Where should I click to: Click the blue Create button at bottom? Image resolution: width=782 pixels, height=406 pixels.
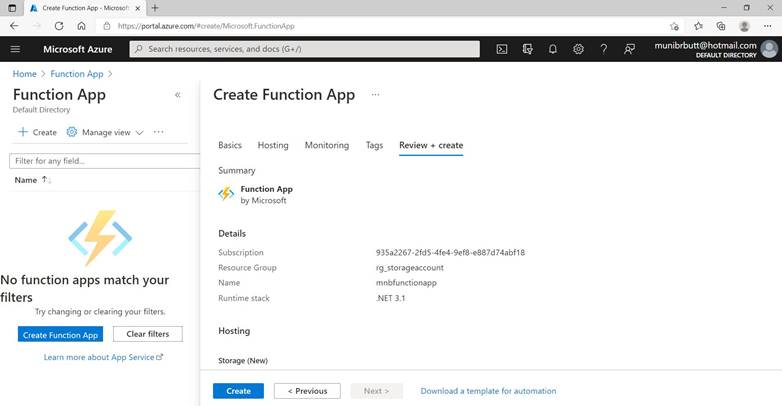click(x=238, y=391)
